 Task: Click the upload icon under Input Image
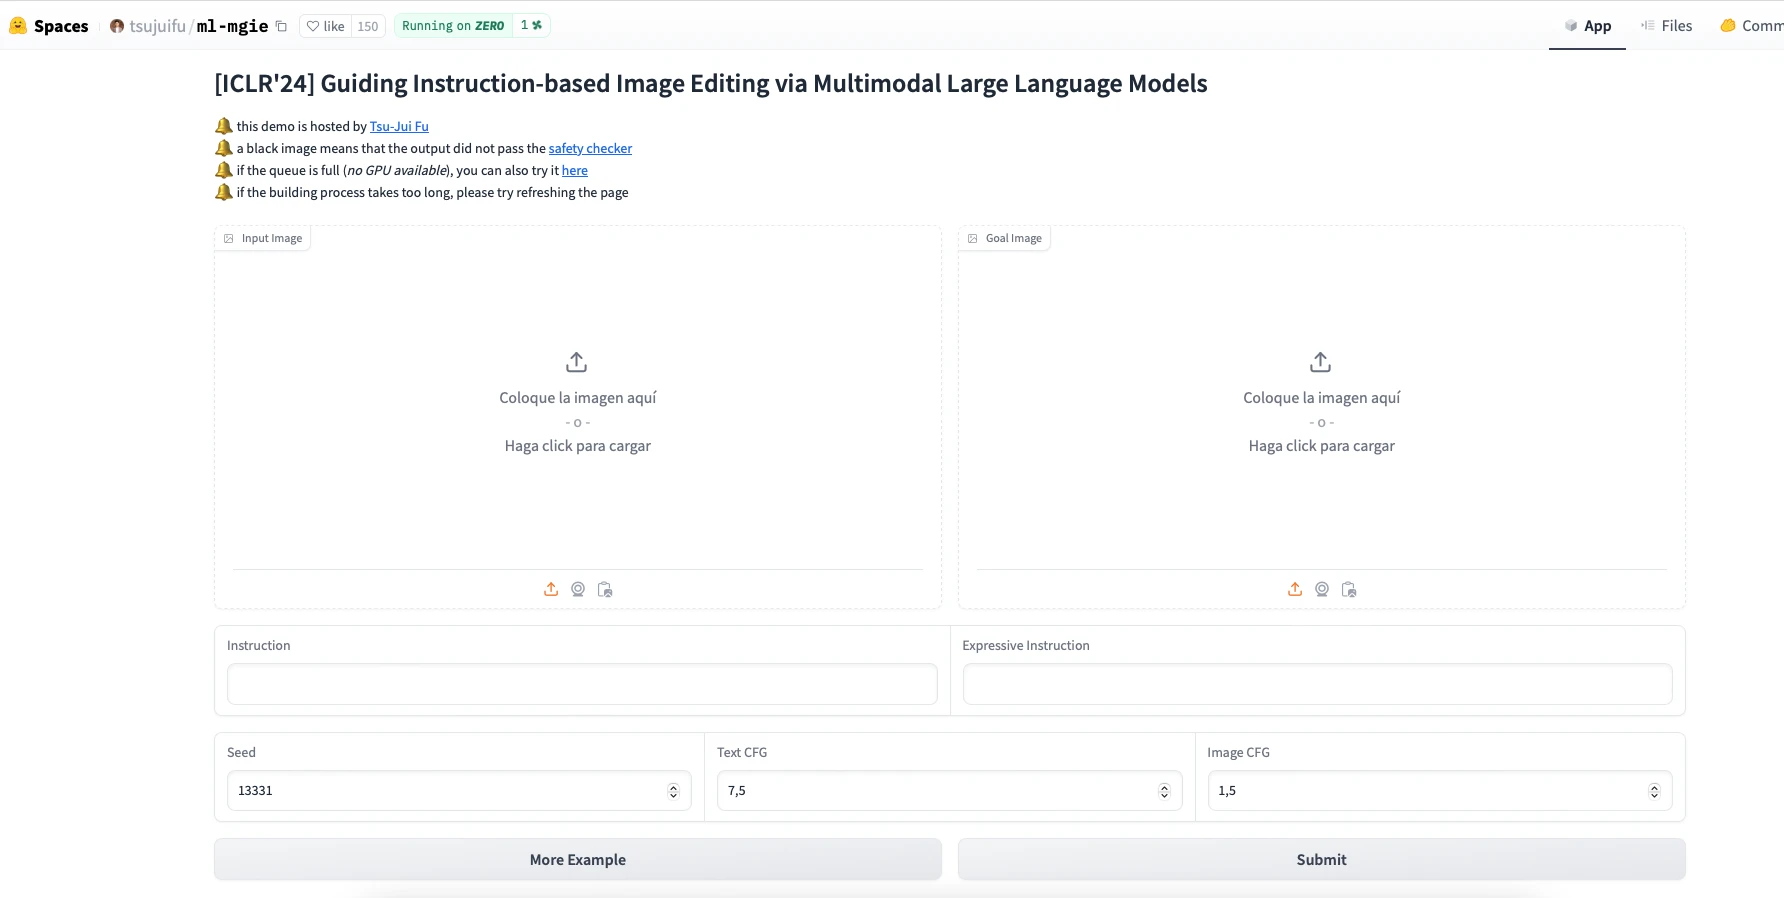[551, 589]
